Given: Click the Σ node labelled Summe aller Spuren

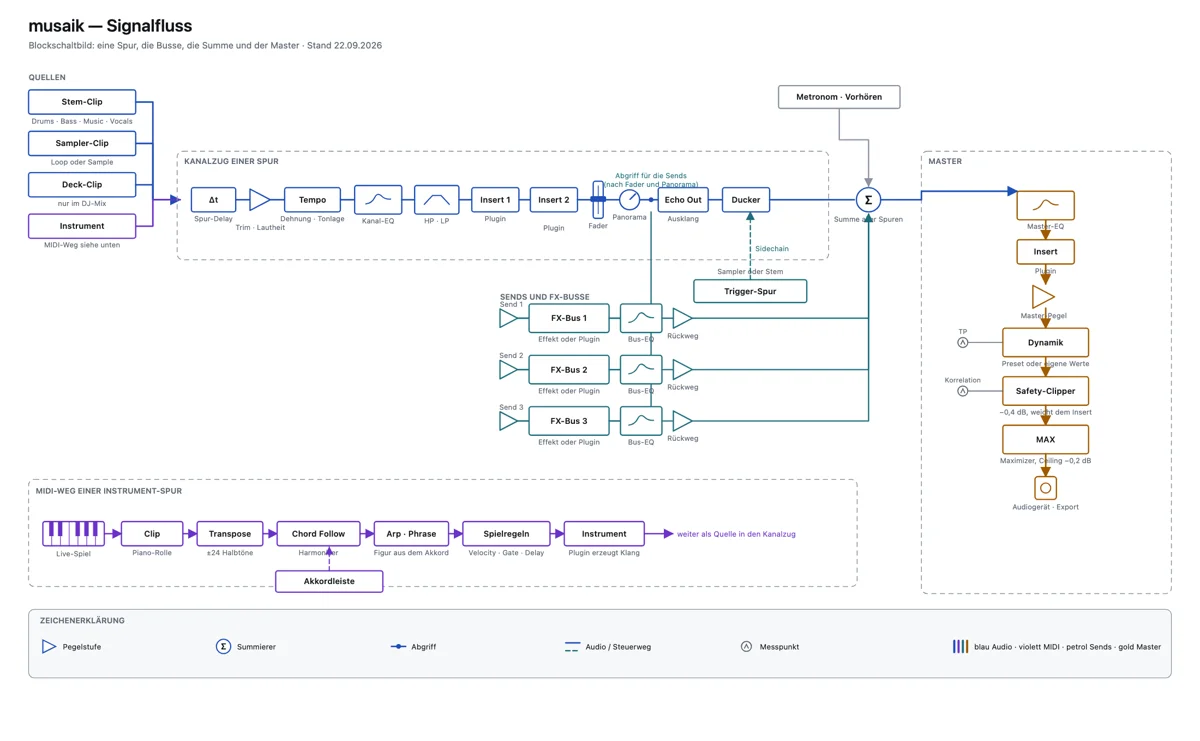Looking at the screenshot, I should (x=868, y=200).
